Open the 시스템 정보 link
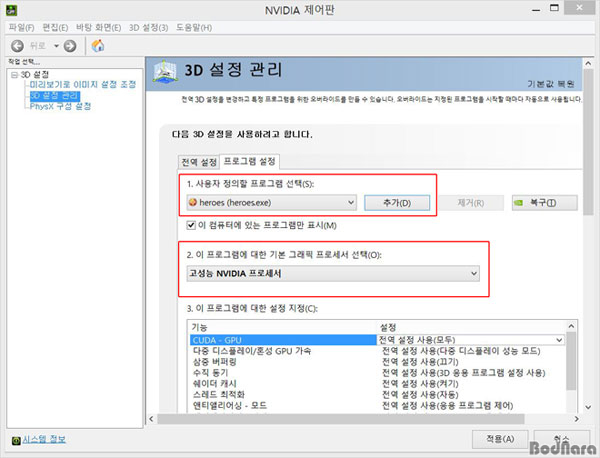Viewport: 600px width, 458px height. click(x=44, y=440)
